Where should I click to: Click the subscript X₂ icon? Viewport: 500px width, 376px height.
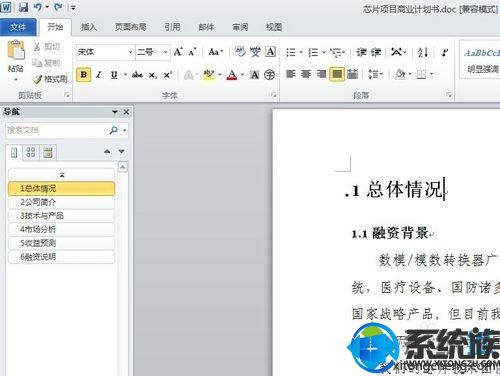[x=153, y=75]
